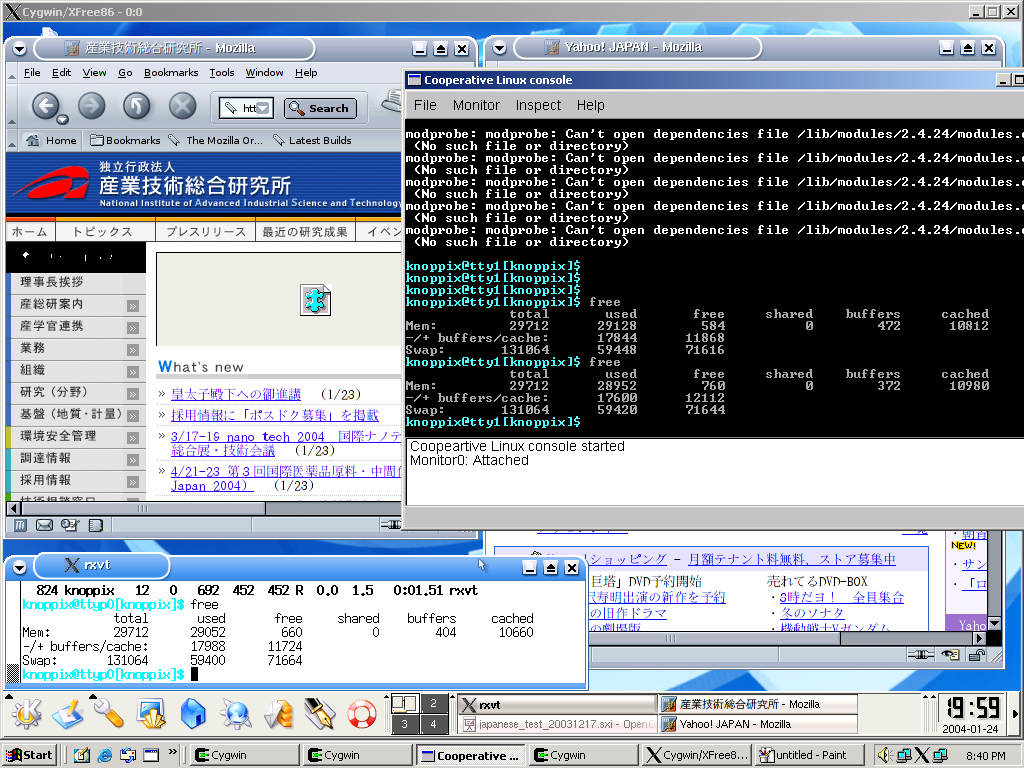Open the blue Home folder icon in KDE panel

[193, 713]
